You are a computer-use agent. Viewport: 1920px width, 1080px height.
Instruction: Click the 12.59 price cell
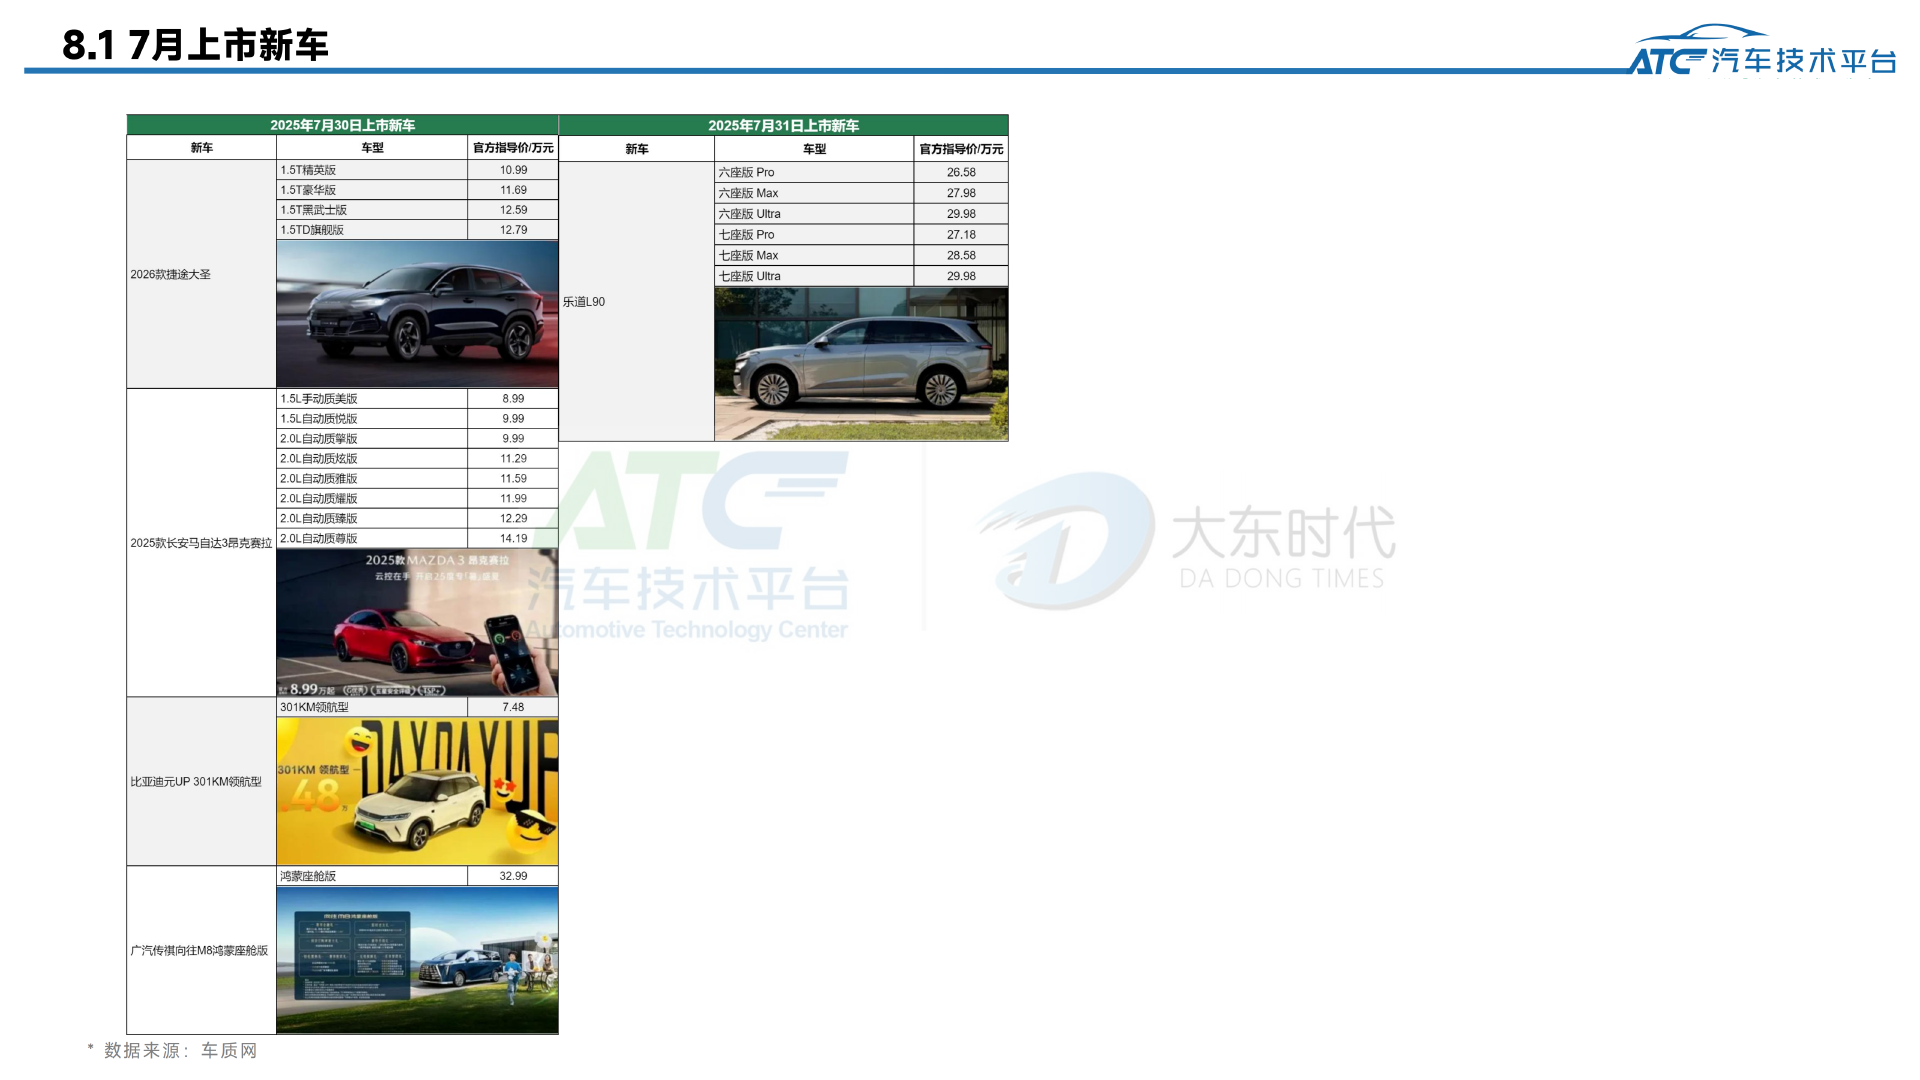point(513,210)
